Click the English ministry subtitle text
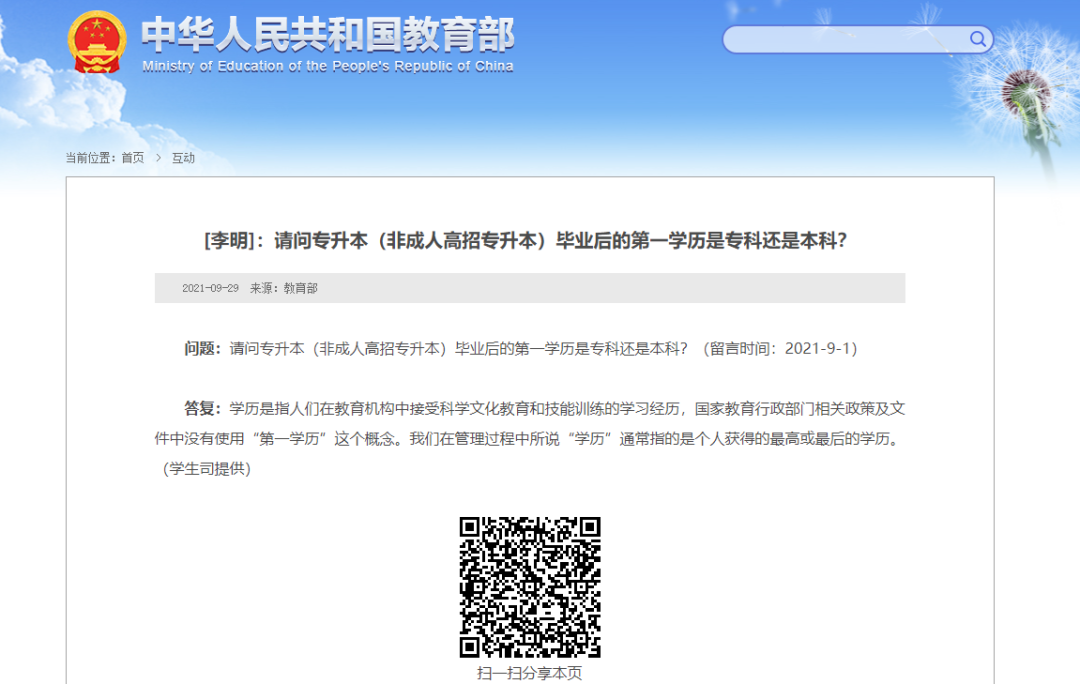The height and width of the screenshot is (684, 1080). (x=330, y=67)
